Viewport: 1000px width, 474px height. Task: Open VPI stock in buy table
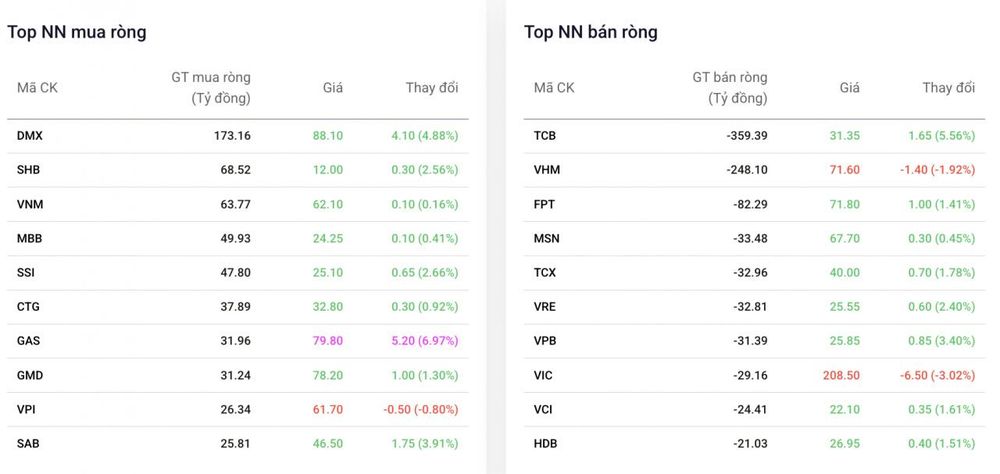pos(237,409)
